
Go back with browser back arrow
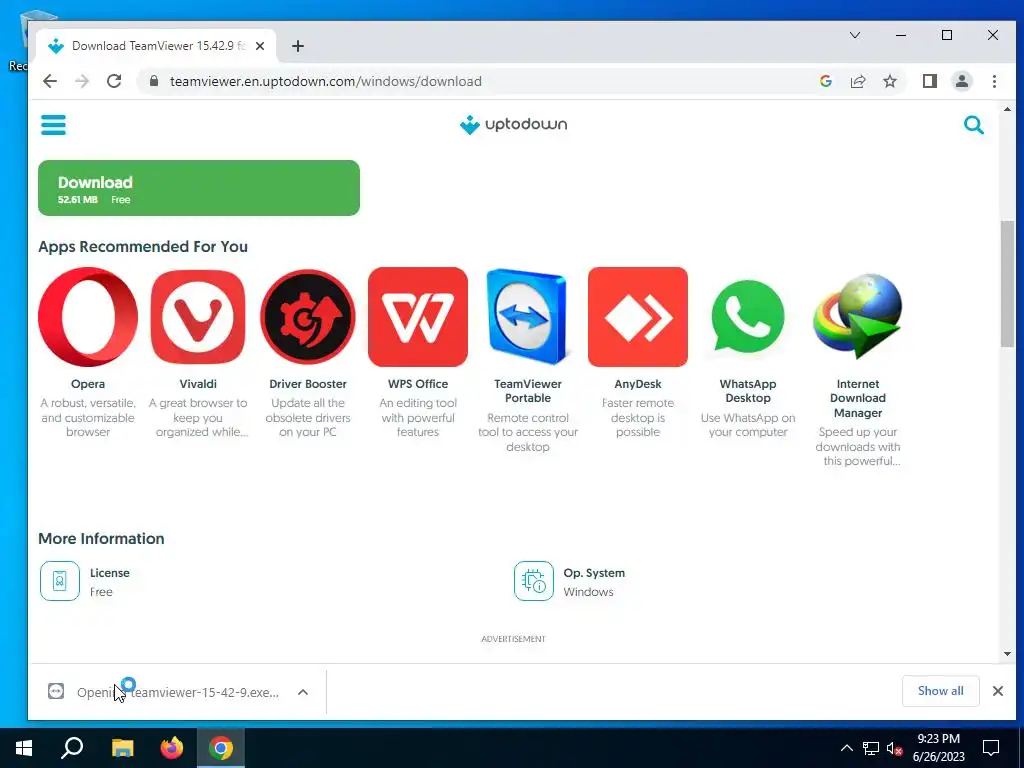coord(50,81)
